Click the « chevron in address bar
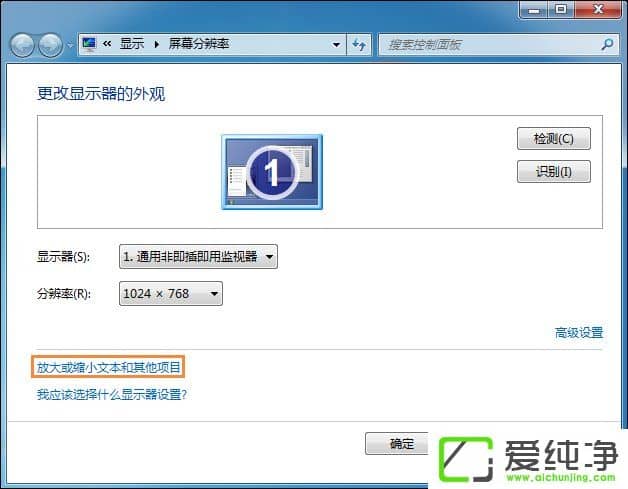Screen dimensions: 628x489 [107, 45]
